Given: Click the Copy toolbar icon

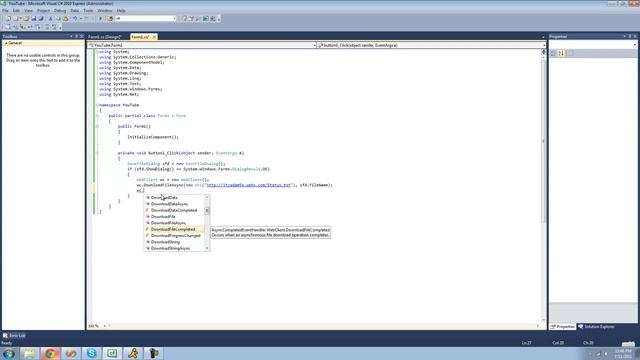Looking at the screenshot, I should [58, 18].
